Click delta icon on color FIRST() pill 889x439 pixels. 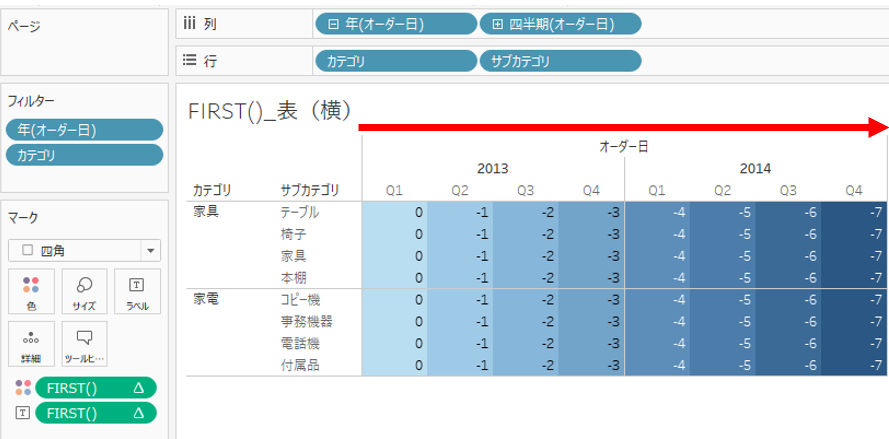click(x=138, y=389)
